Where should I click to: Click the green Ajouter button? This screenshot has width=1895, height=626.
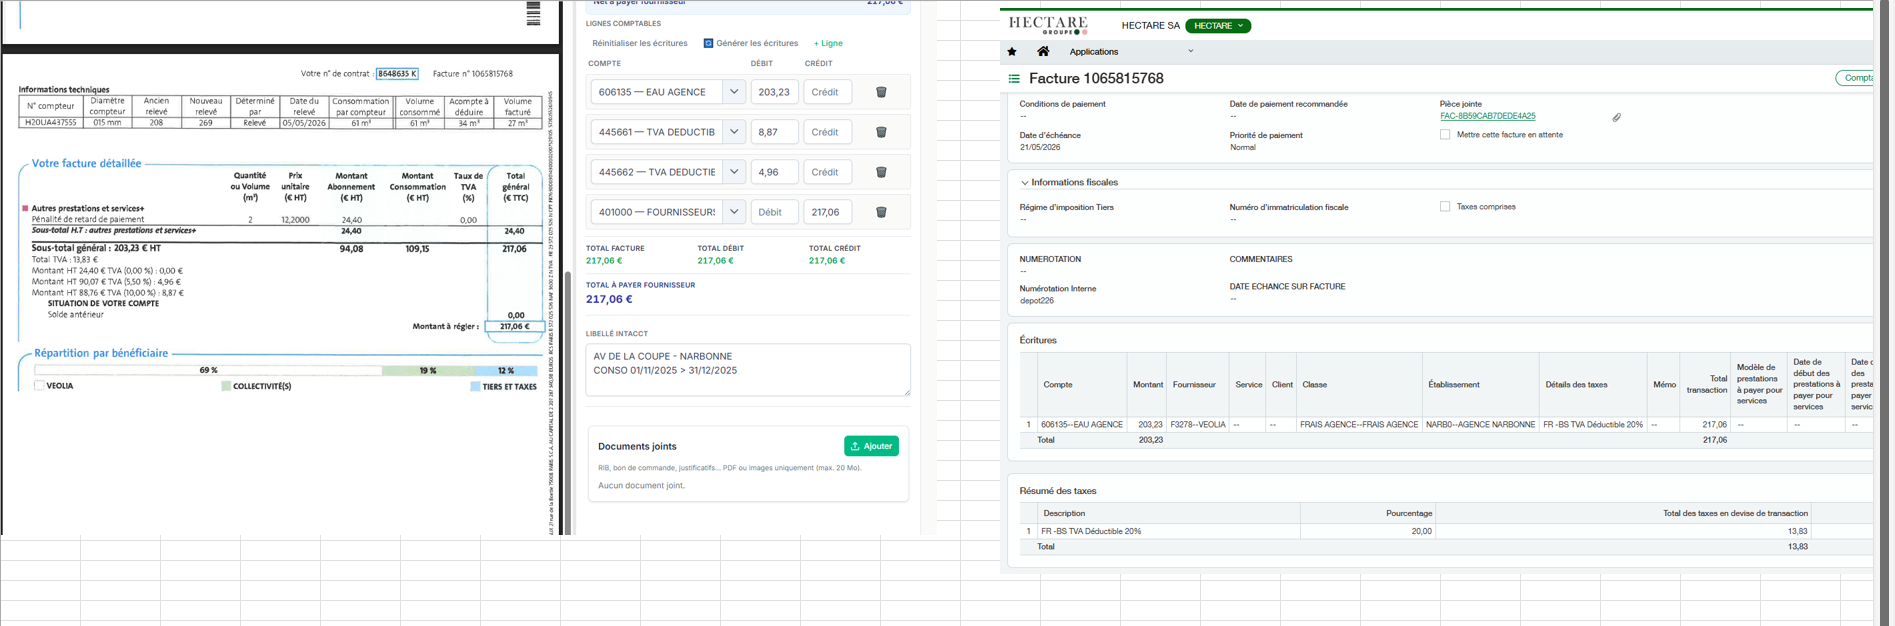click(x=871, y=446)
